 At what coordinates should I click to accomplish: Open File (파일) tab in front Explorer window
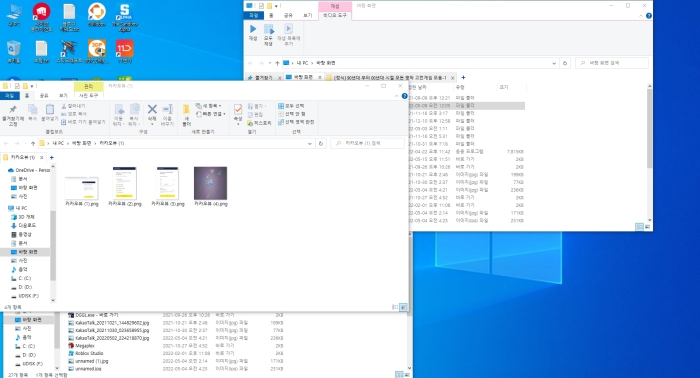pos(9,96)
